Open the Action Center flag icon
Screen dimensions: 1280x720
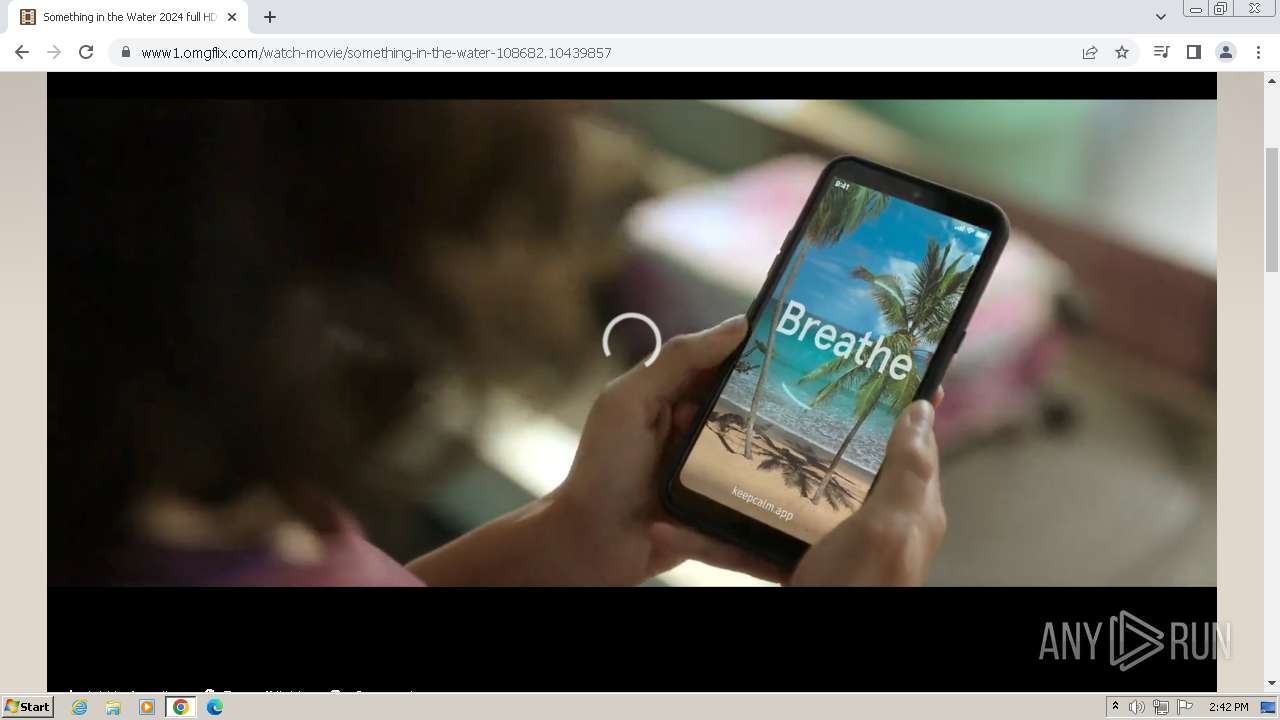(x=1185, y=707)
